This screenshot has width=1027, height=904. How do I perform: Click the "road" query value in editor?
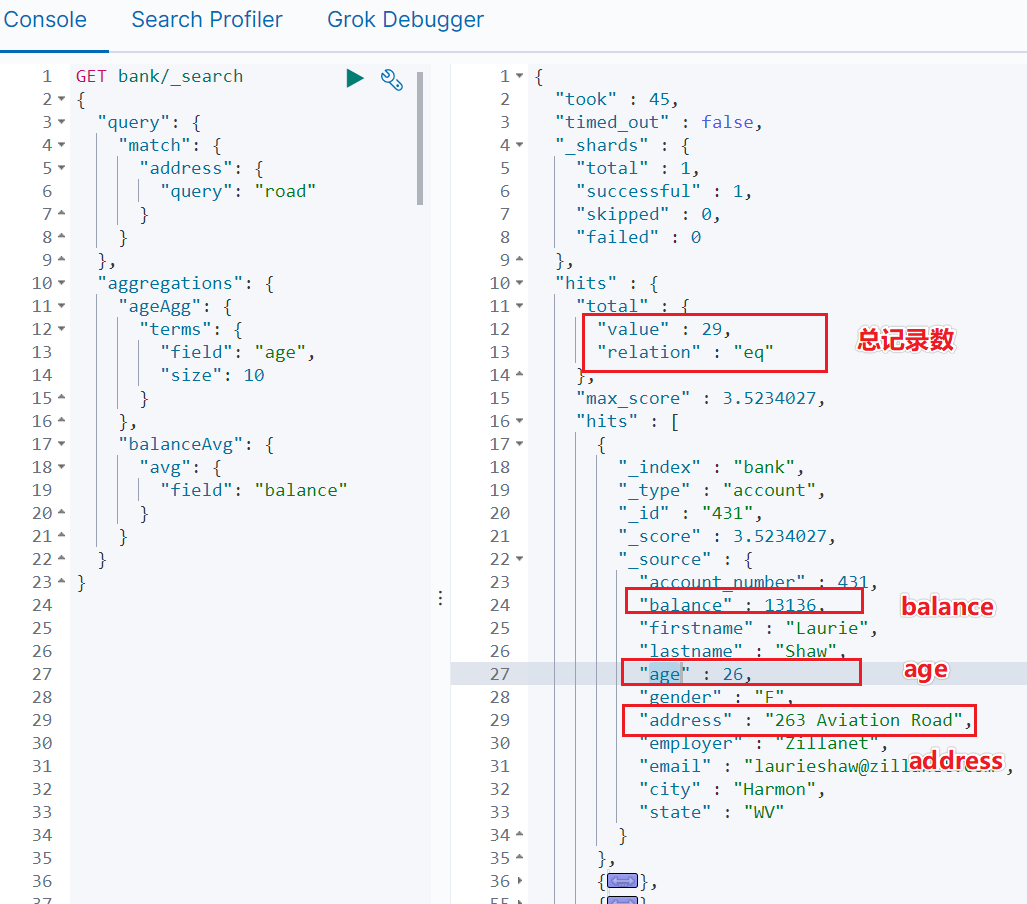[285, 191]
